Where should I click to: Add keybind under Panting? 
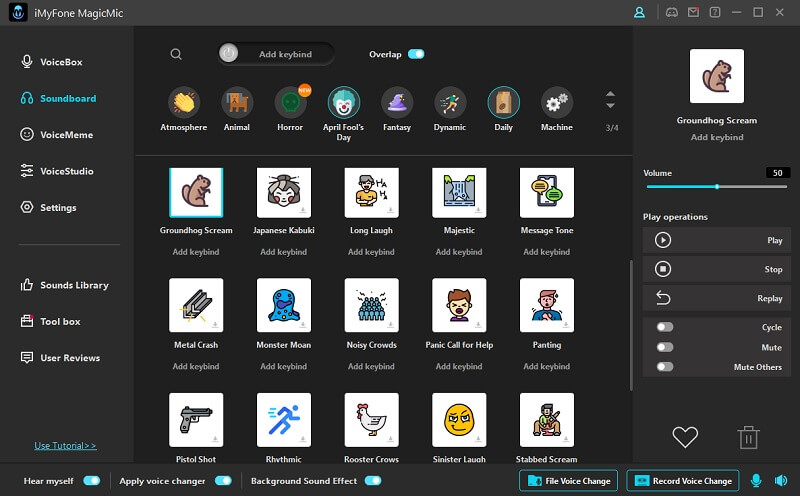point(547,366)
